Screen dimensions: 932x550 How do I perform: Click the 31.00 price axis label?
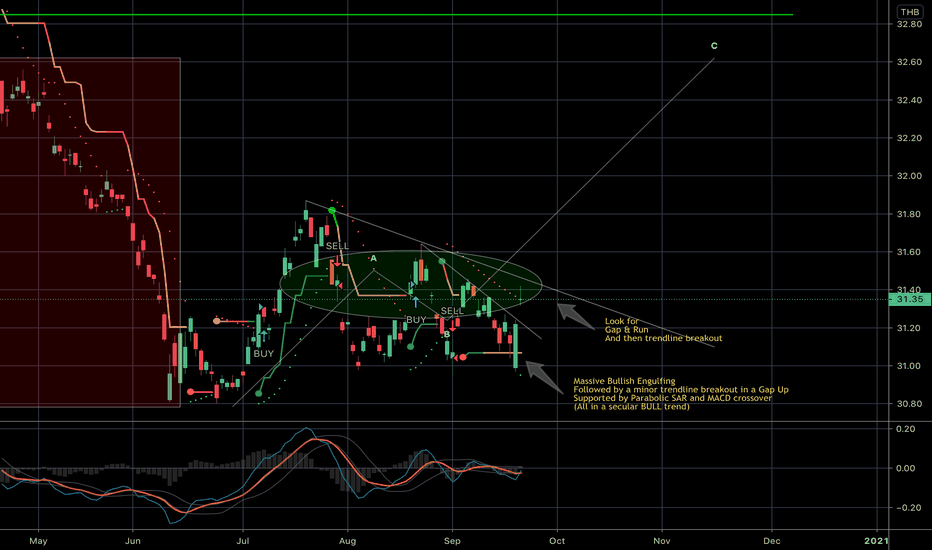point(909,366)
